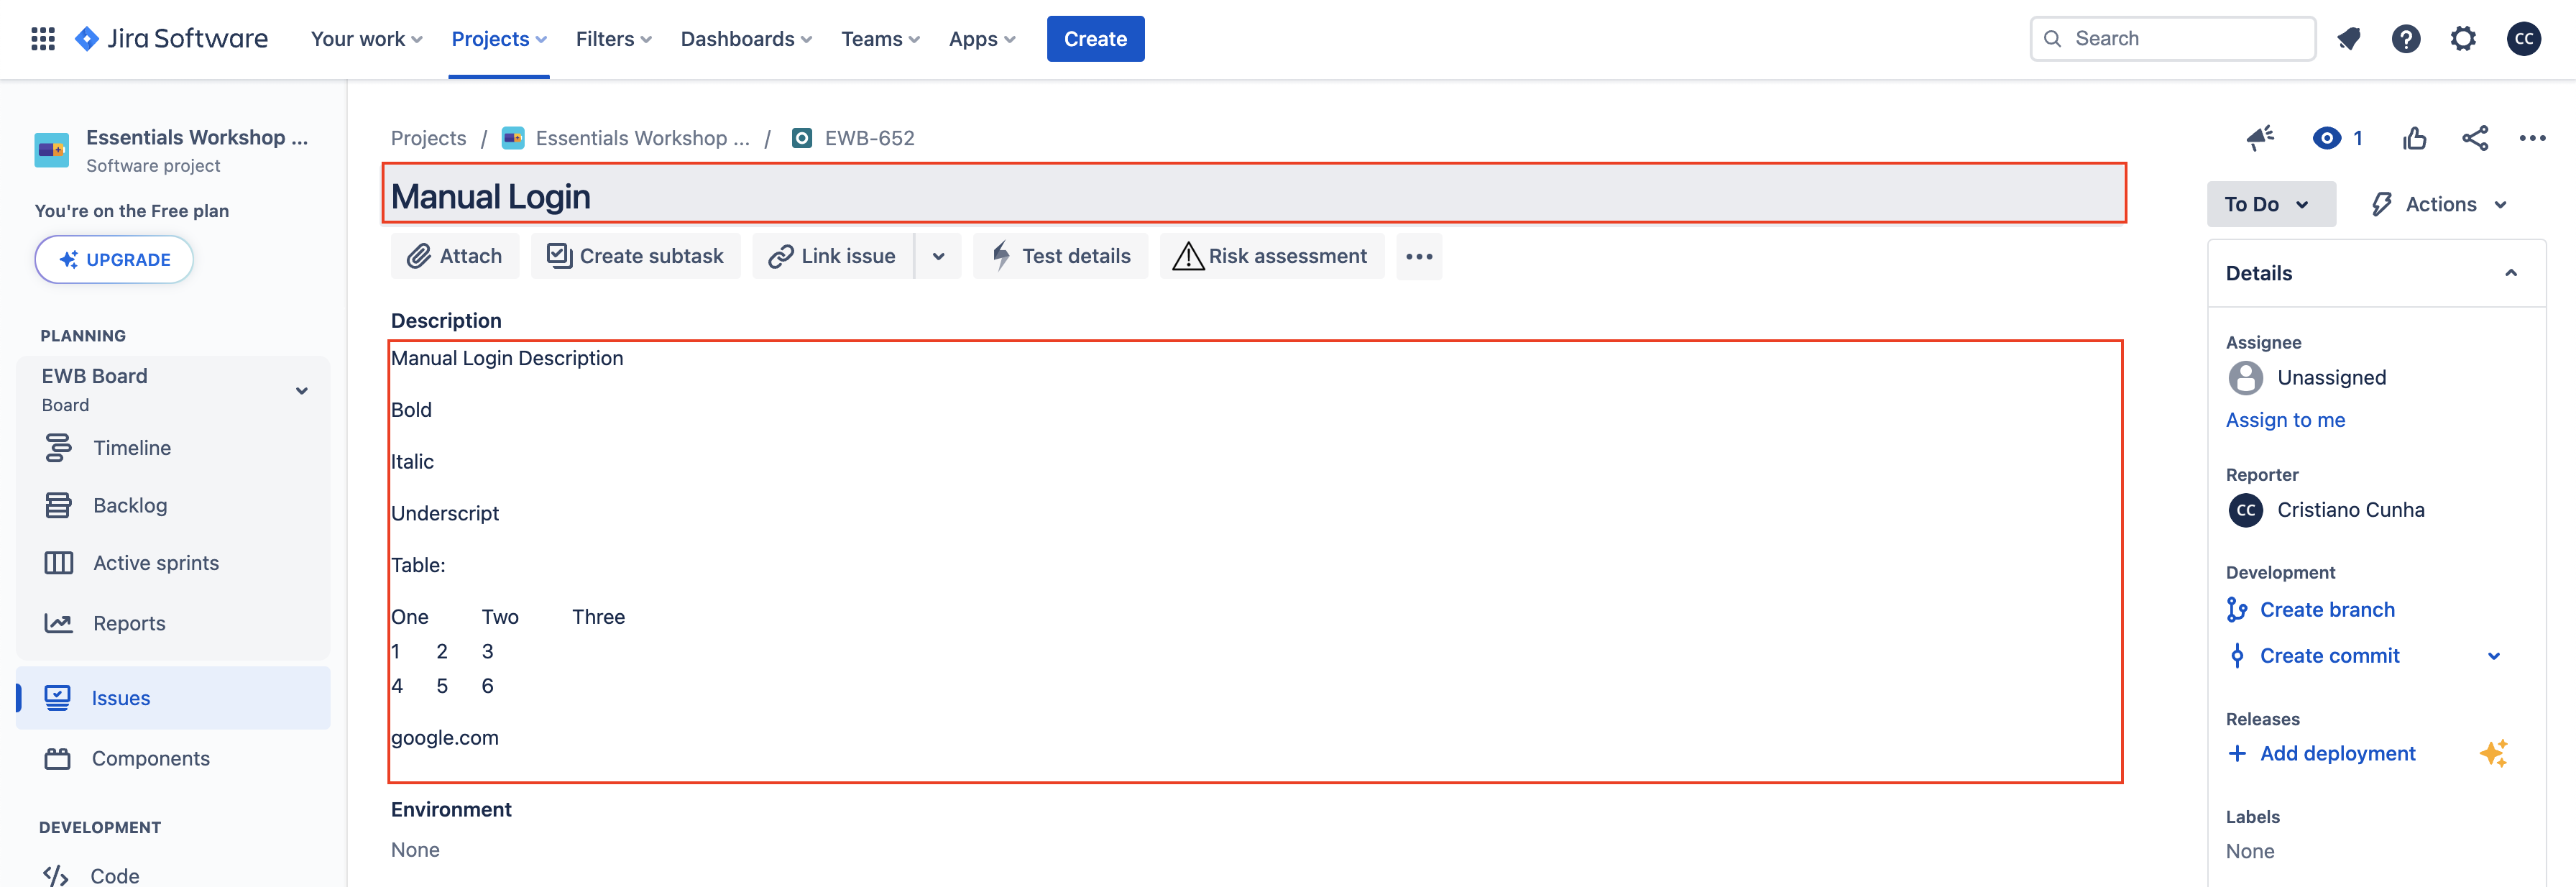Open Test details
This screenshot has height=887, width=2576.
tap(1061, 256)
